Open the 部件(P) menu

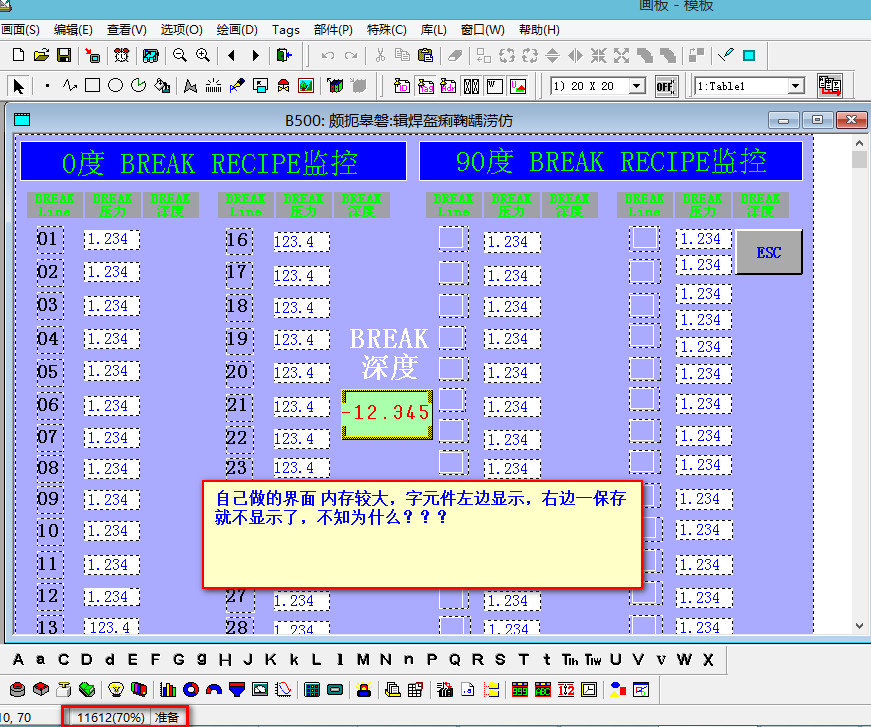(333, 30)
